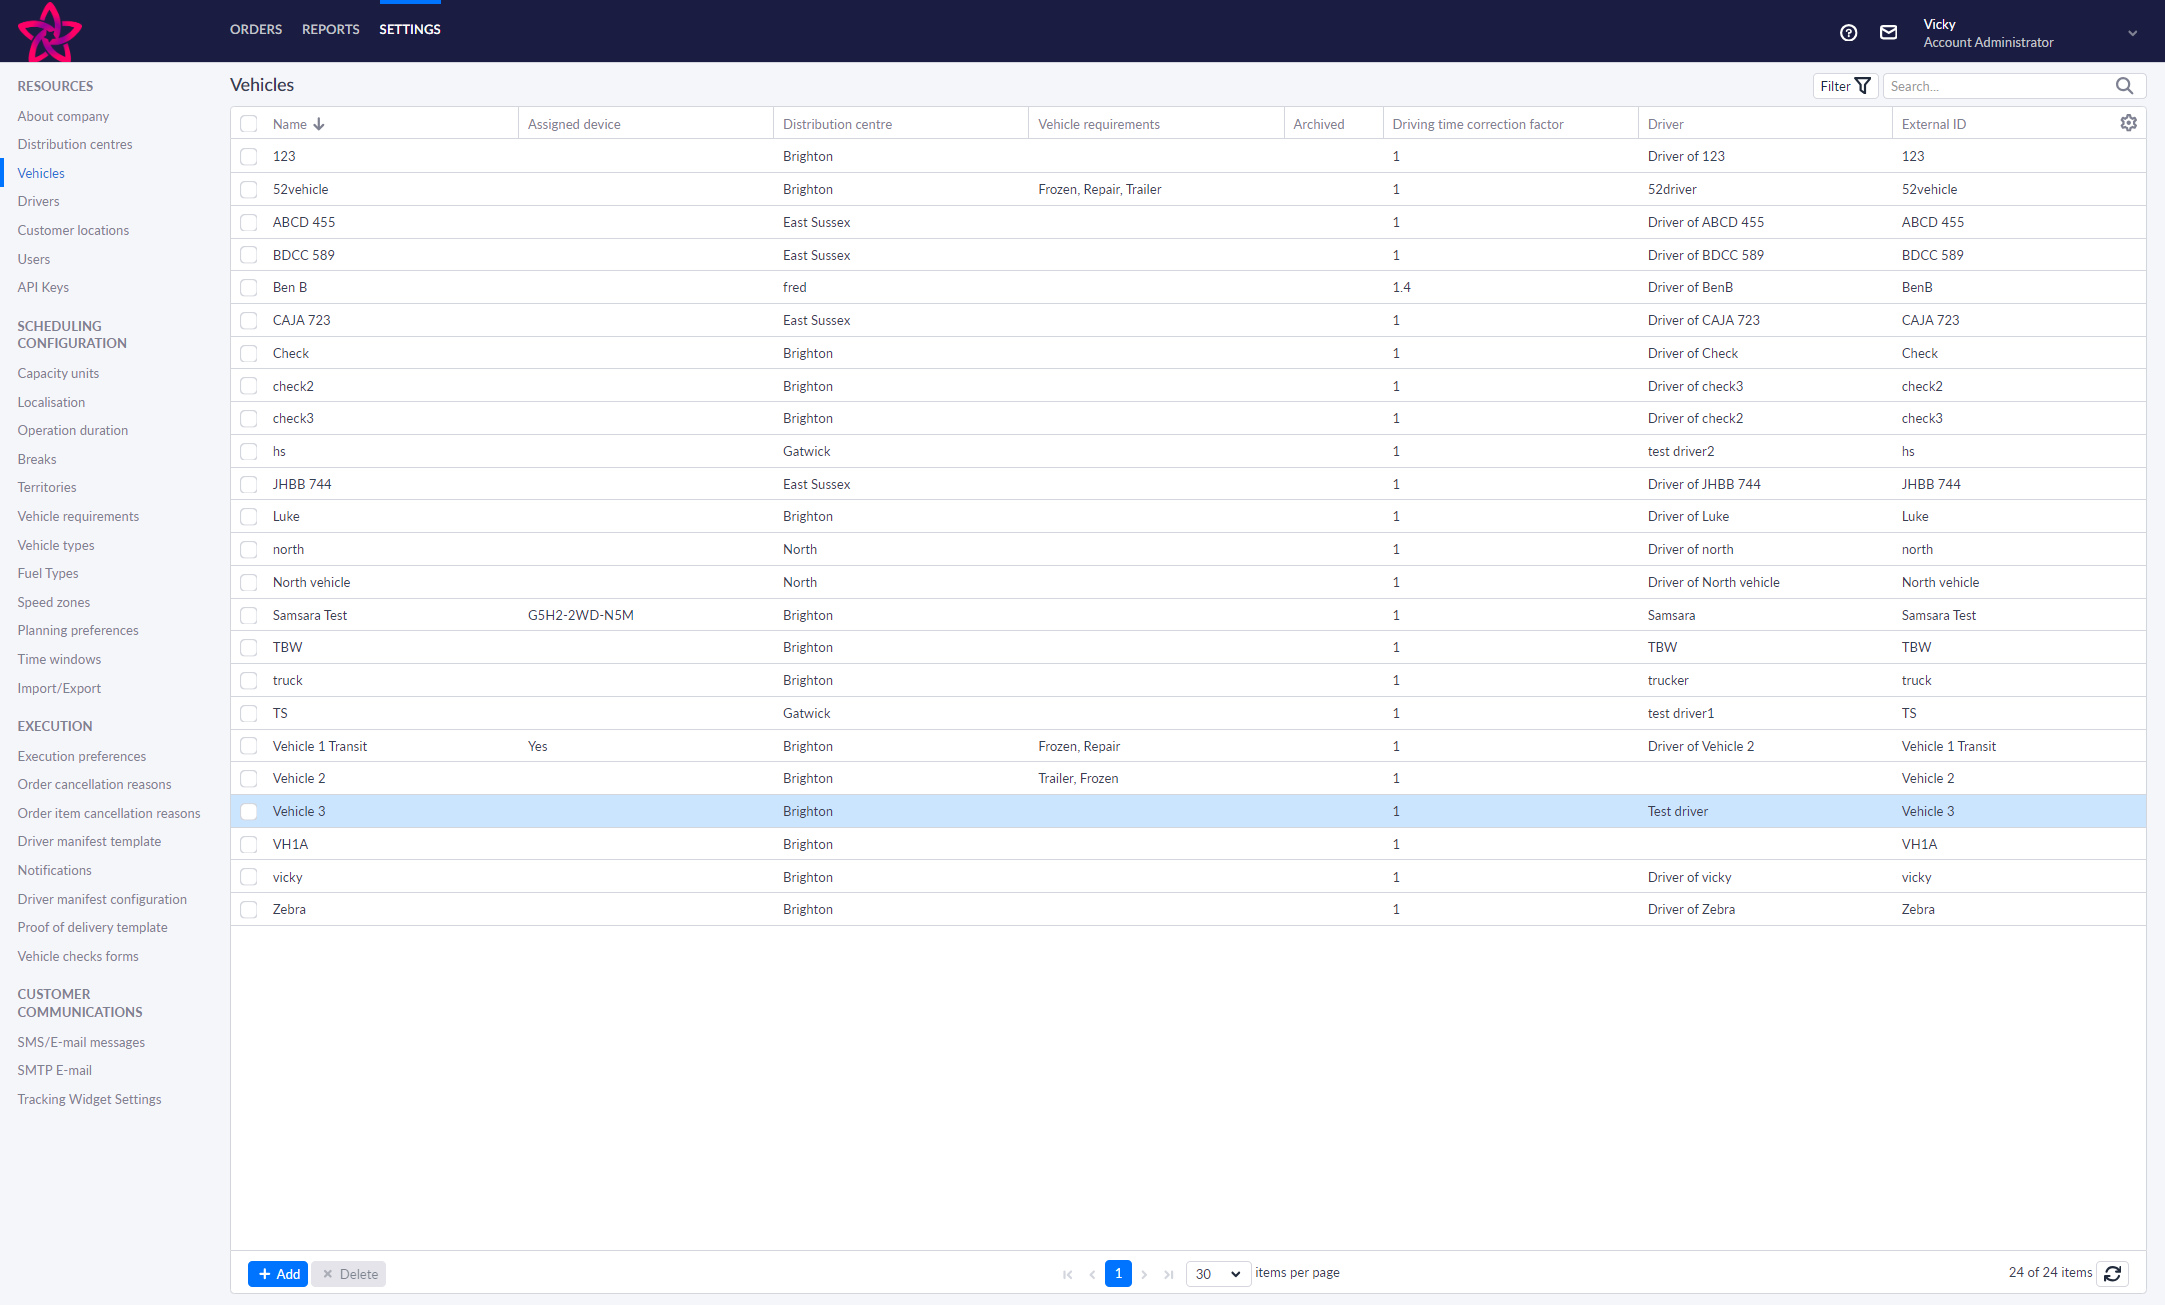This screenshot has height=1305, width=2165.
Task: Check the box for 52vehicle
Action: pos(249,189)
